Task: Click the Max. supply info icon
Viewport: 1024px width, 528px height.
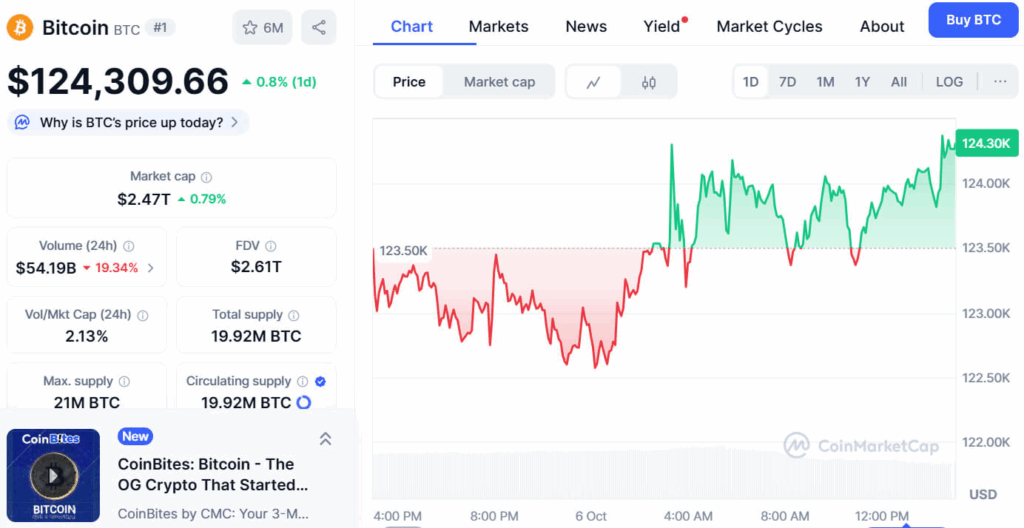Action: (124, 381)
